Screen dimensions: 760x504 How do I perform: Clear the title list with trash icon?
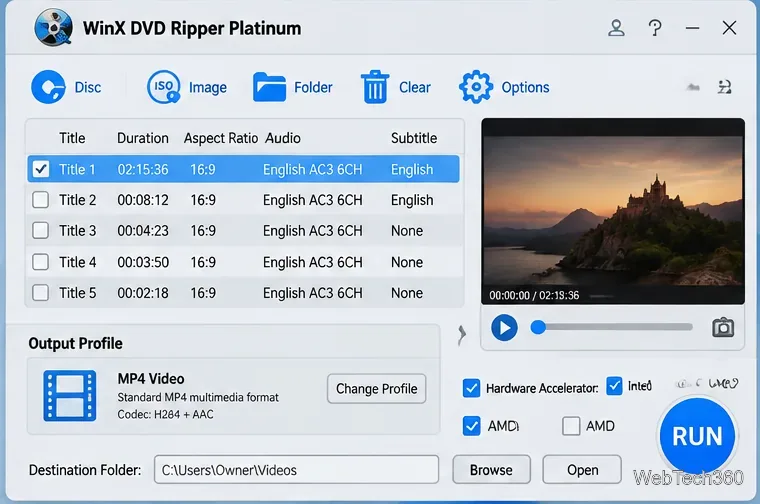375,87
